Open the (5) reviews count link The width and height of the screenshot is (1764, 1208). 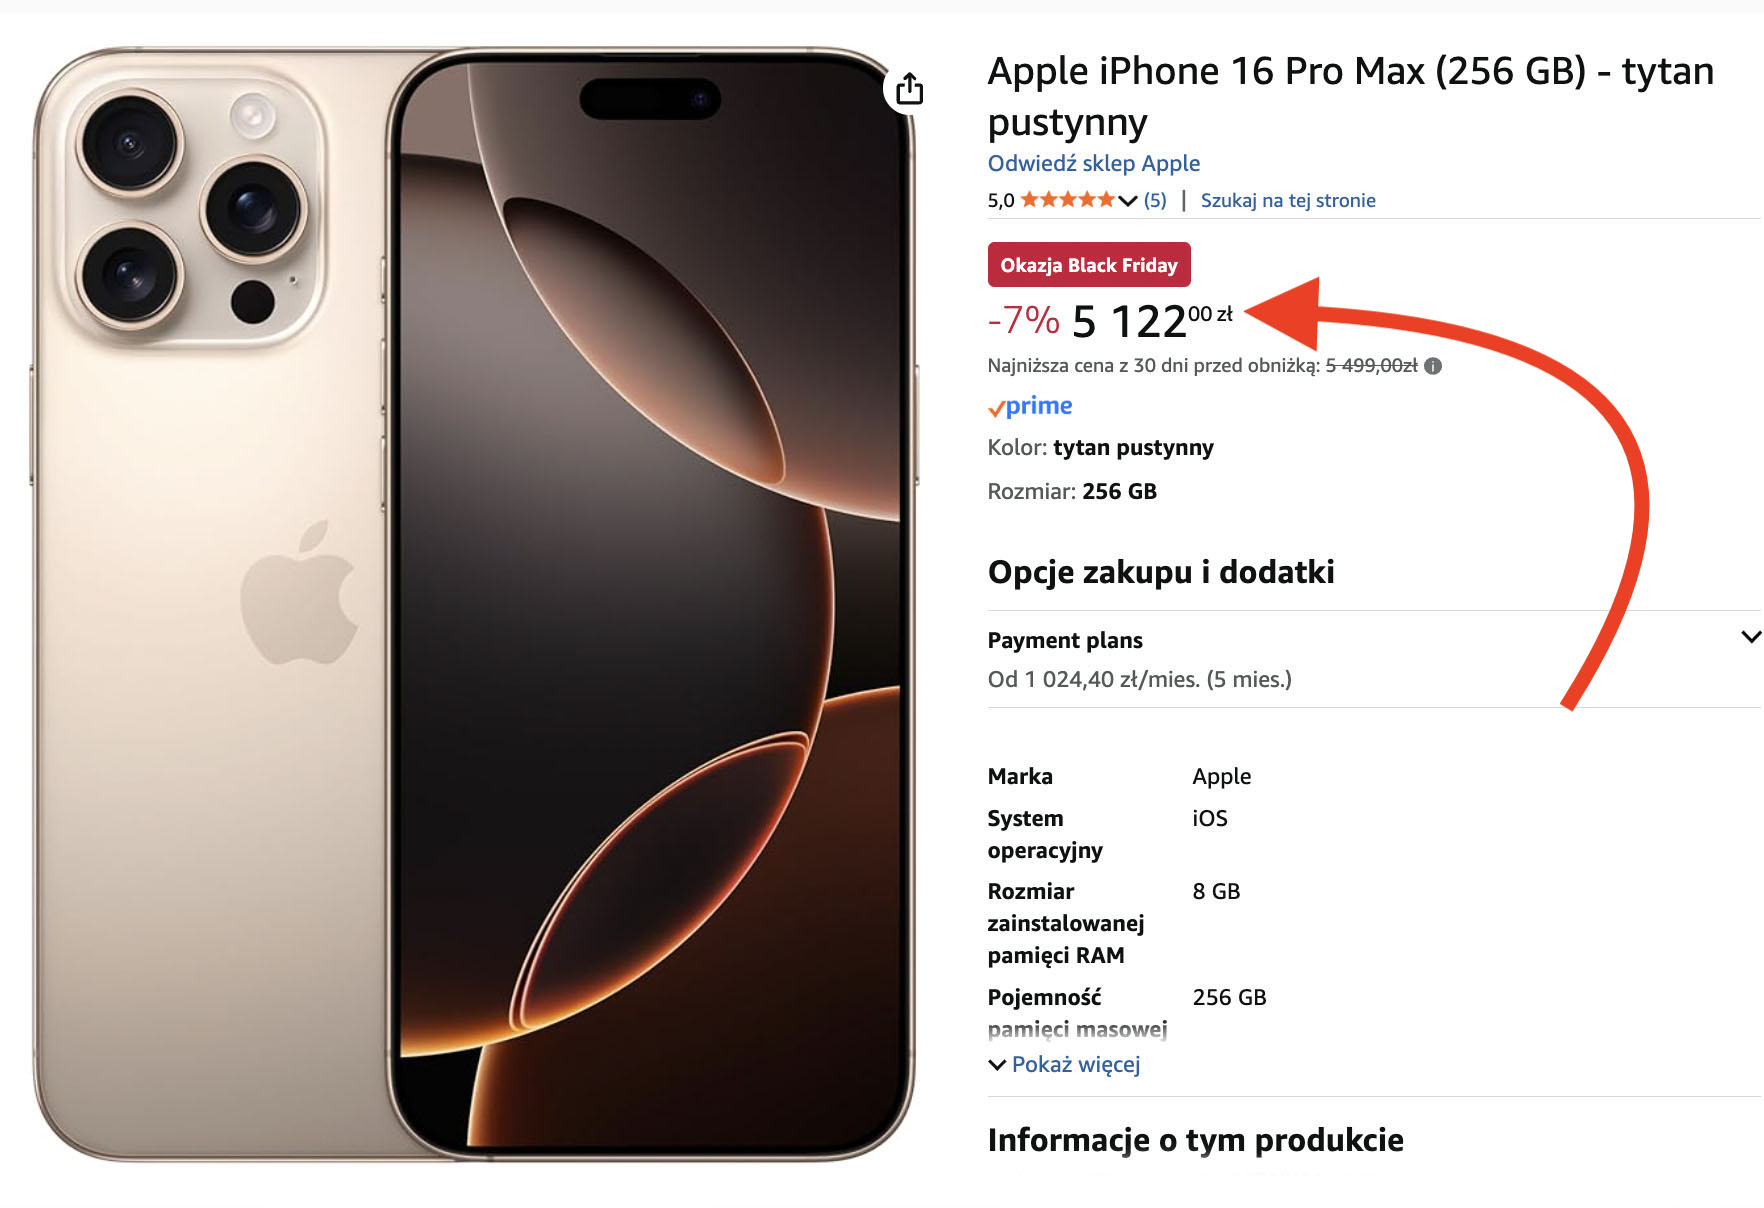[1155, 200]
